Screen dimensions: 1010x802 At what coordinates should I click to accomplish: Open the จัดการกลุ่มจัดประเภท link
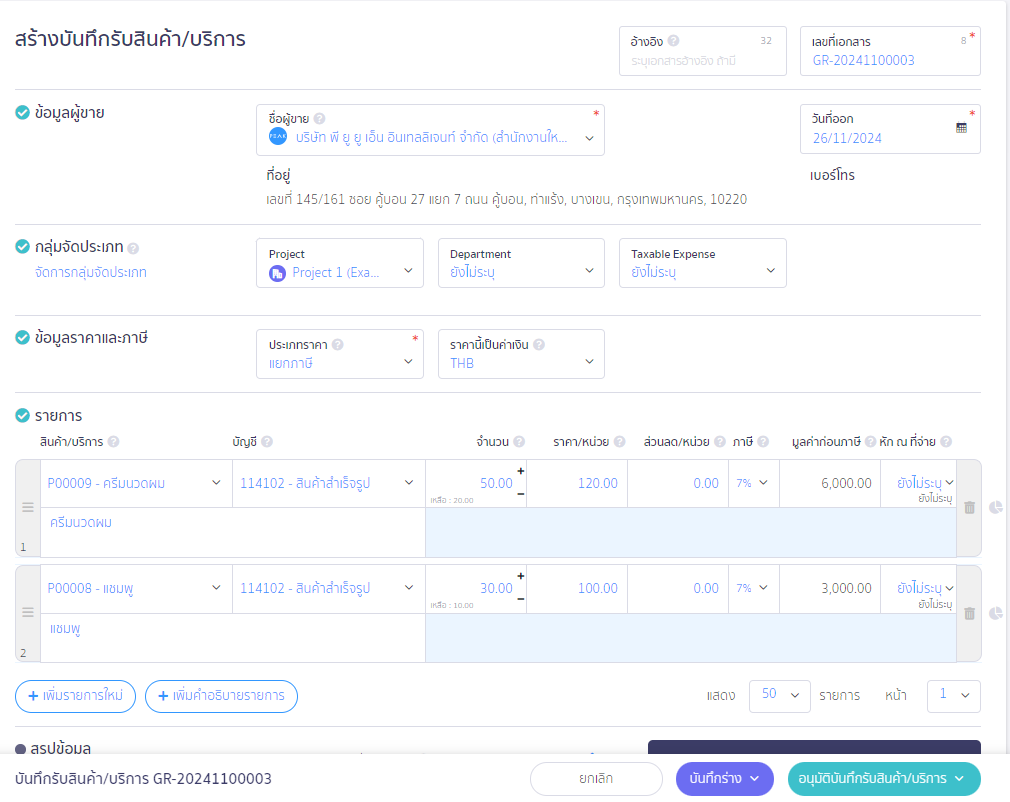(x=90, y=272)
